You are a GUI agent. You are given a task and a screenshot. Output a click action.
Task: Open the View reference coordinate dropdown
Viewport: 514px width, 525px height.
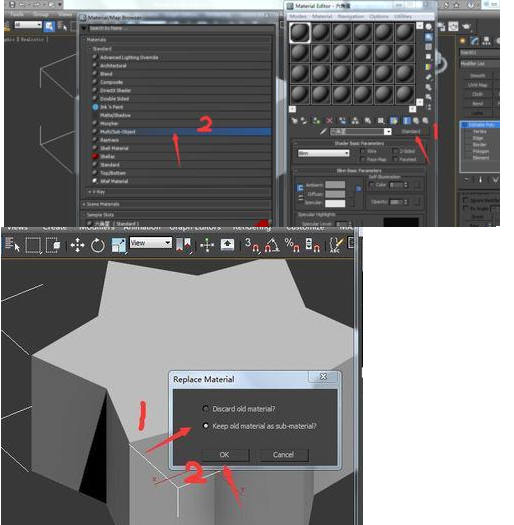tap(151, 243)
